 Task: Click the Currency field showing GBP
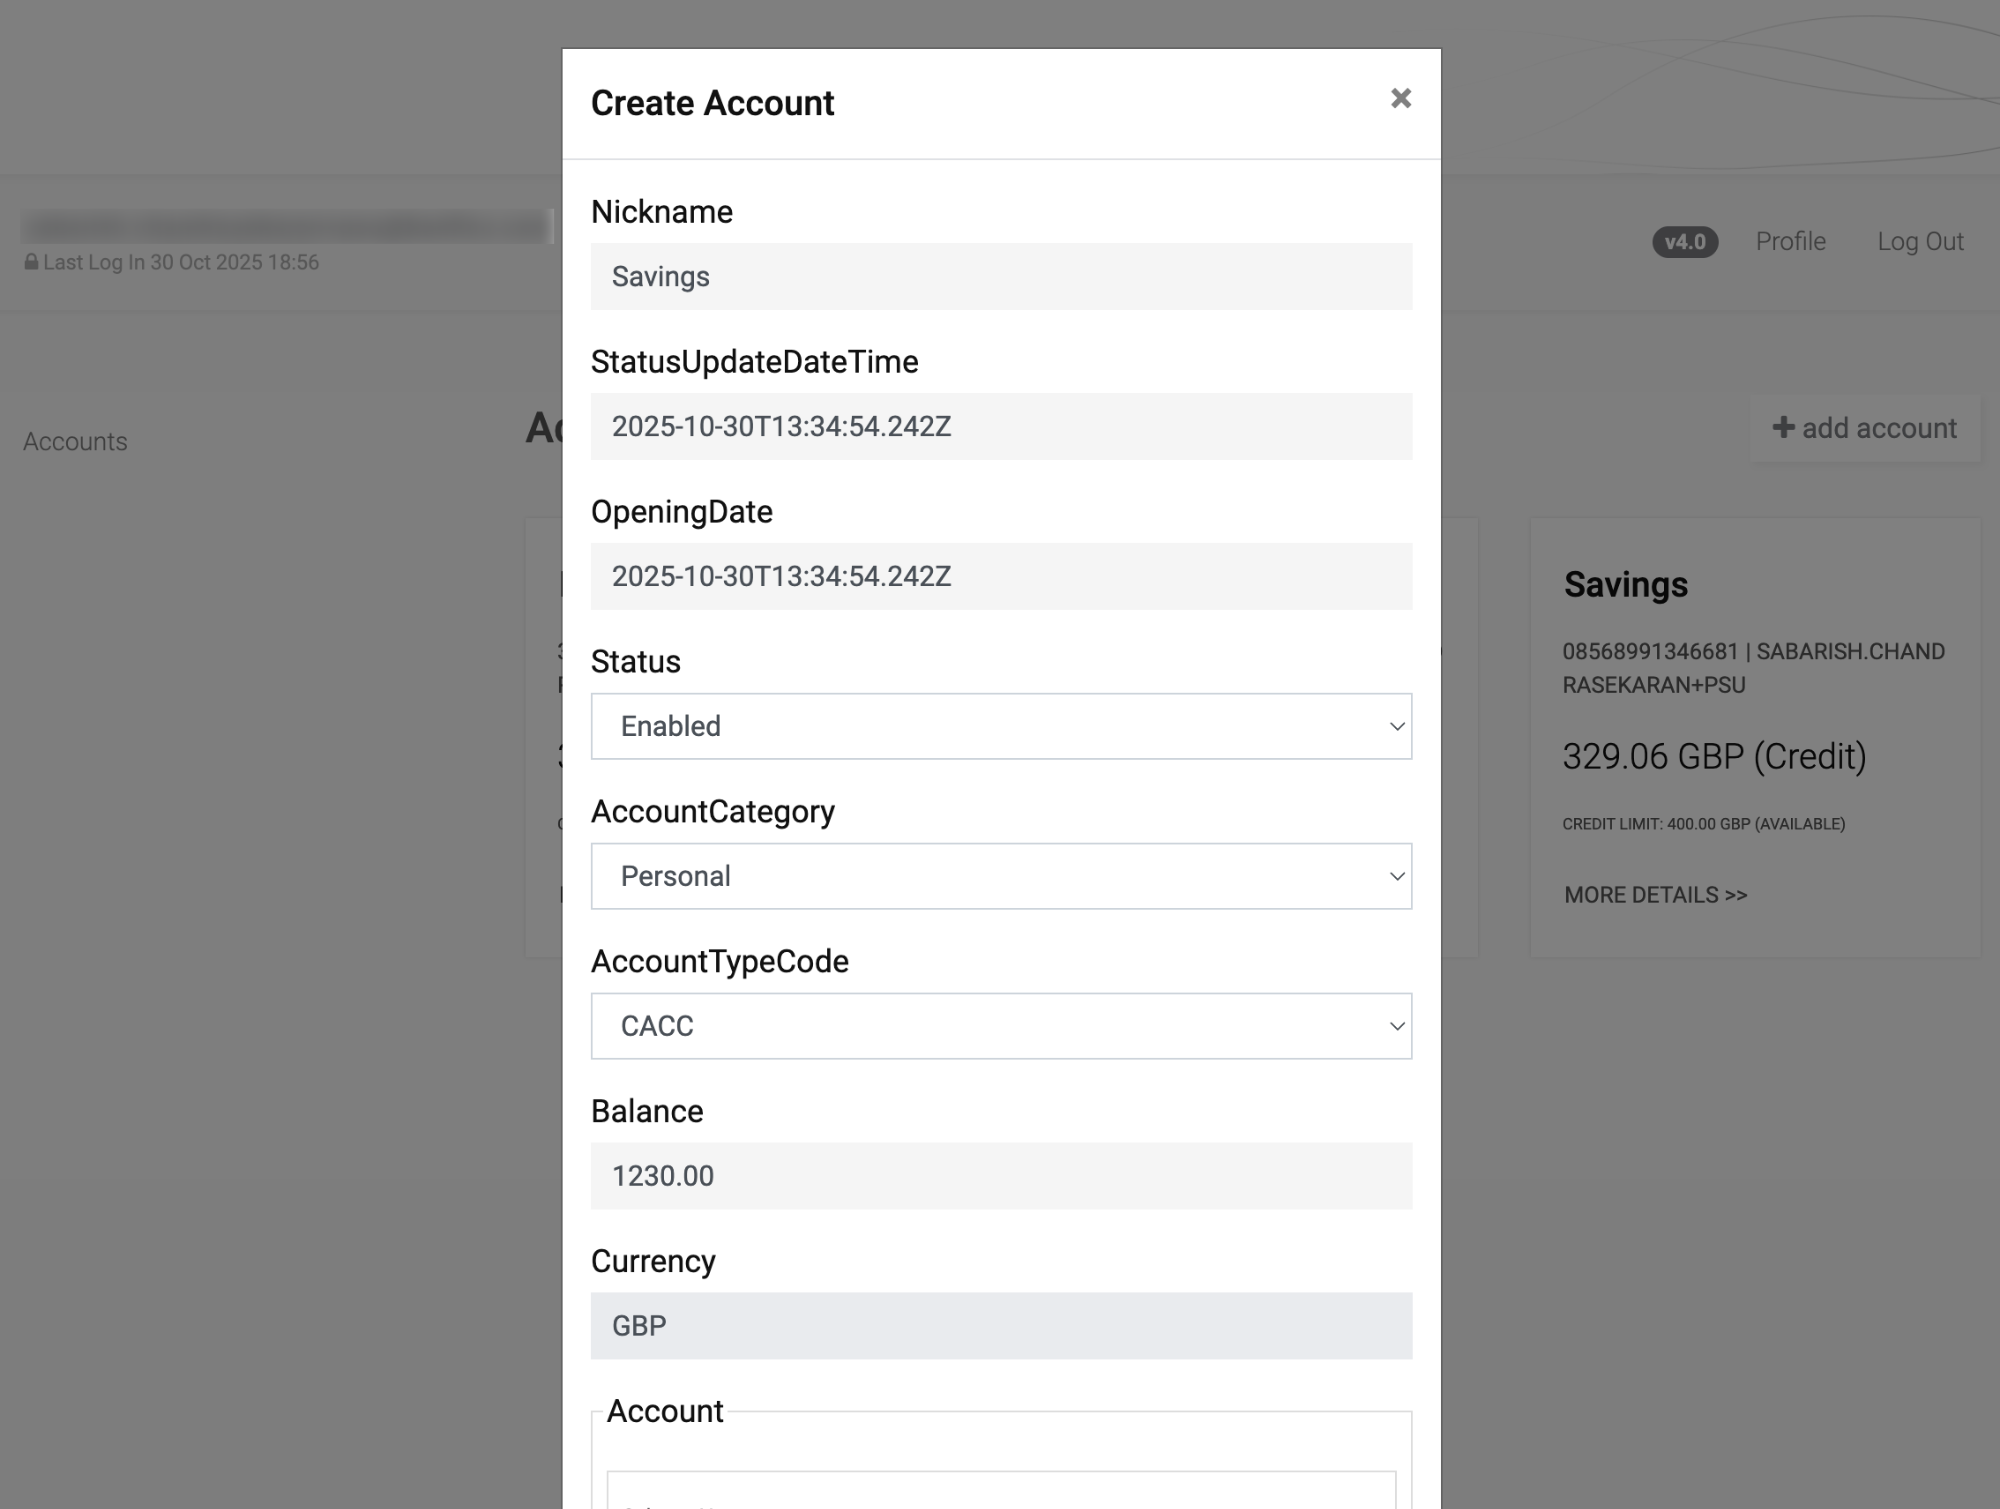[1001, 1326]
